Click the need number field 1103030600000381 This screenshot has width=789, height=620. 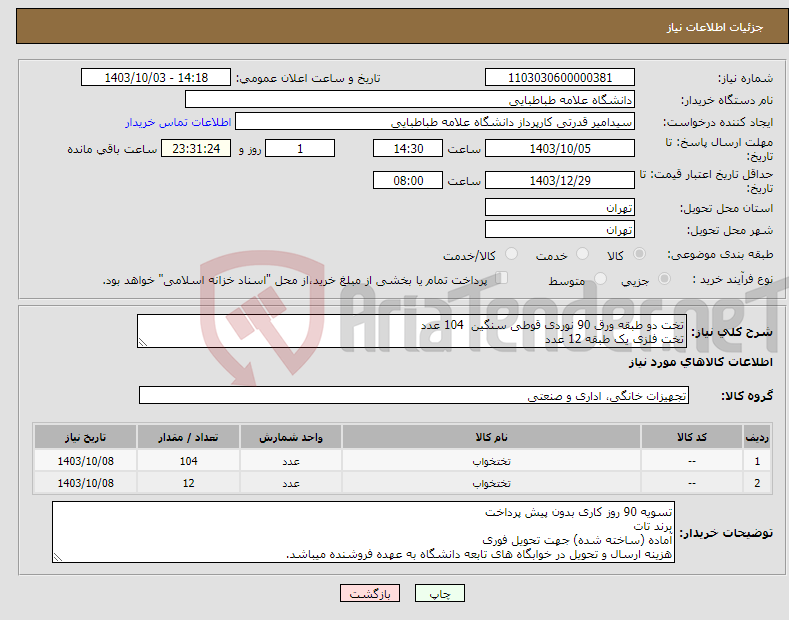coord(560,78)
